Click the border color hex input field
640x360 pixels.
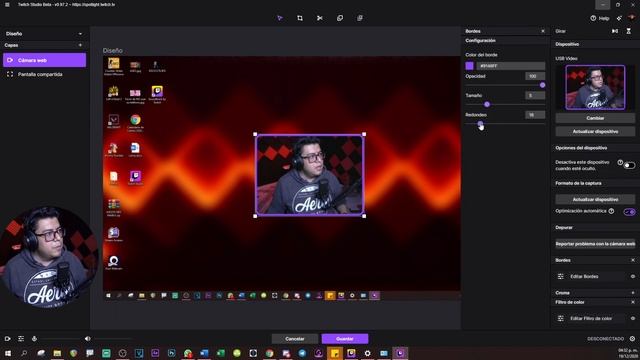510,66
